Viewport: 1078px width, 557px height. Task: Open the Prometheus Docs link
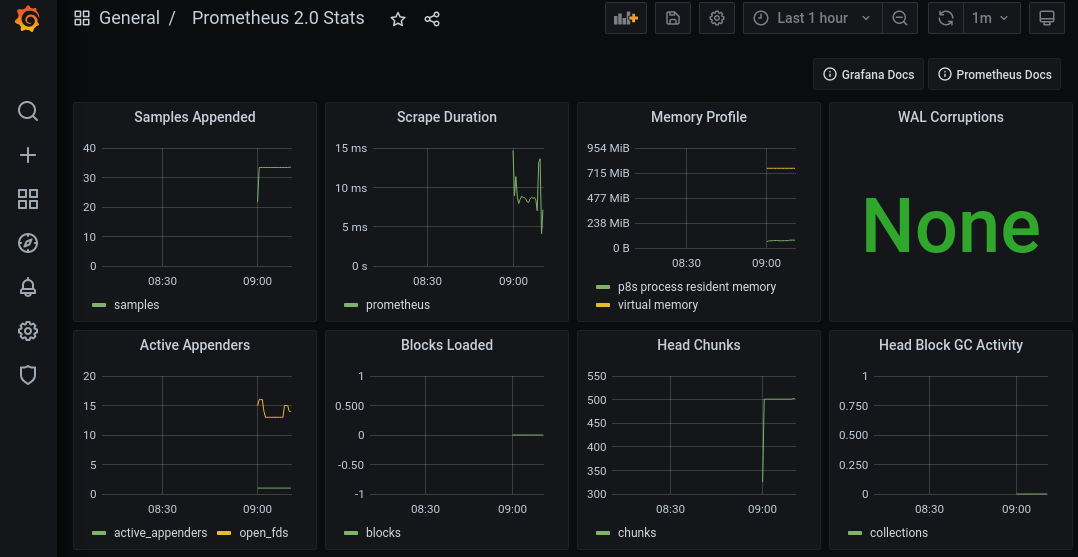click(x=995, y=74)
